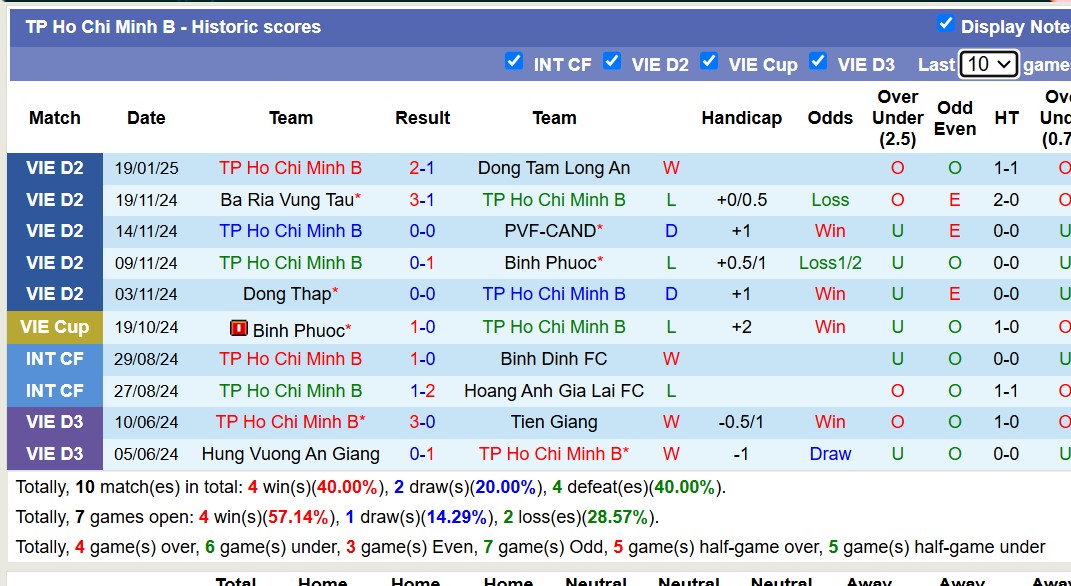The image size is (1071, 586).
Task: Disable the INT CF filter checkbox
Action: click(x=514, y=61)
